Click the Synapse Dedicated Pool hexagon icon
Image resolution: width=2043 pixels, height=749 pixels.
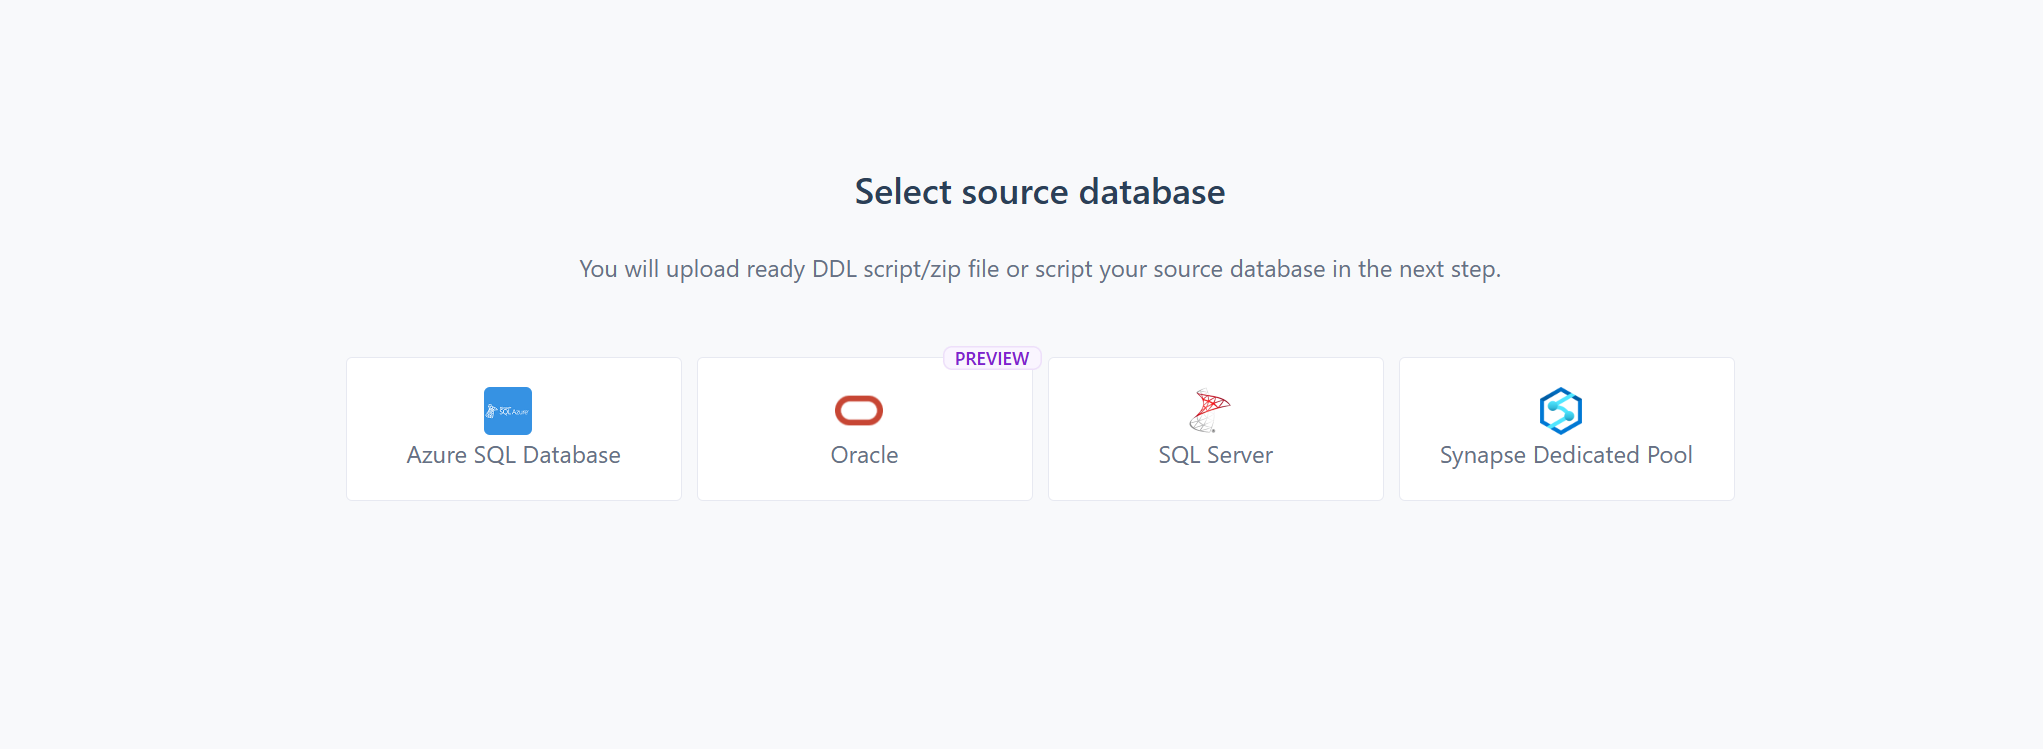pyautogui.click(x=1561, y=410)
